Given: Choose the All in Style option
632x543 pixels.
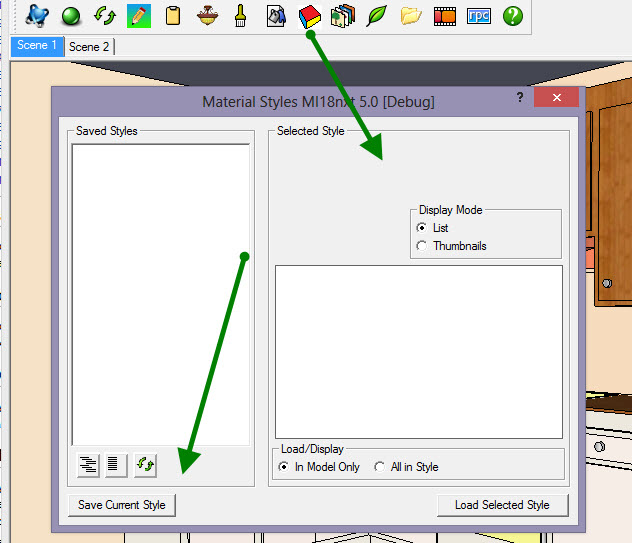Looking at the screenshot, I should pos(380,467).
